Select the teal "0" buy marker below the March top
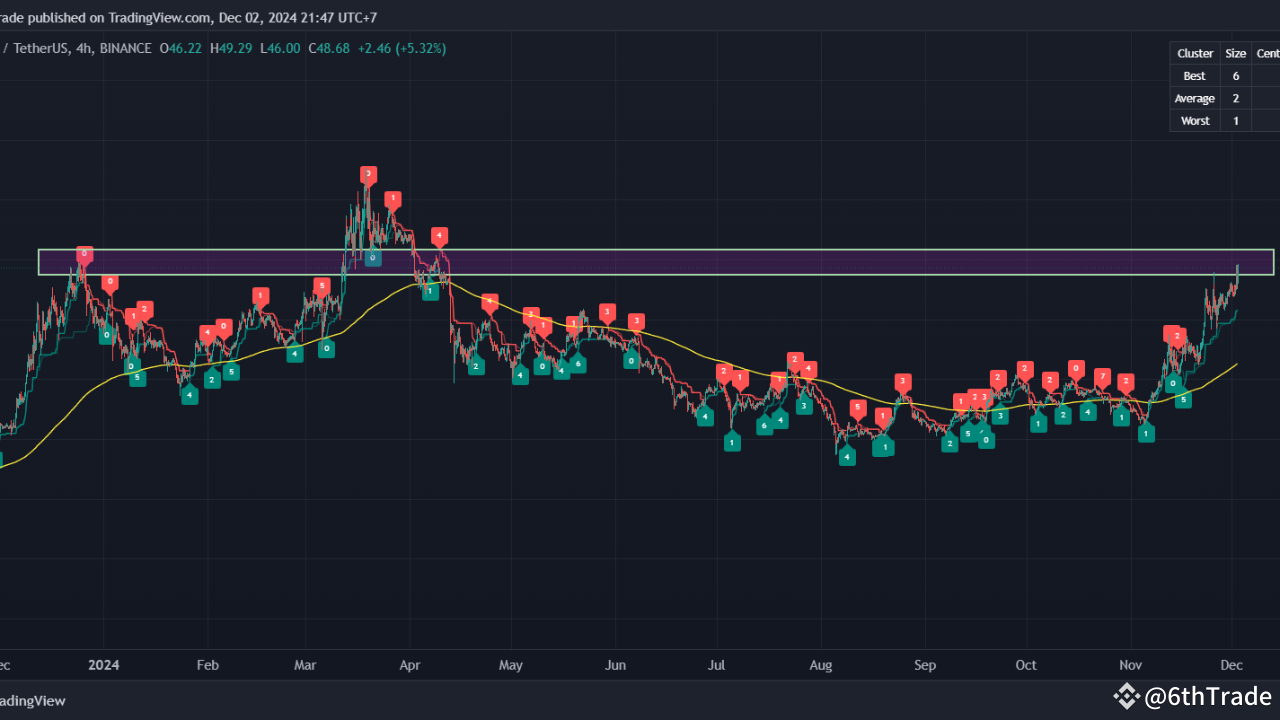 pyautogui.click(x=372, y=257)
